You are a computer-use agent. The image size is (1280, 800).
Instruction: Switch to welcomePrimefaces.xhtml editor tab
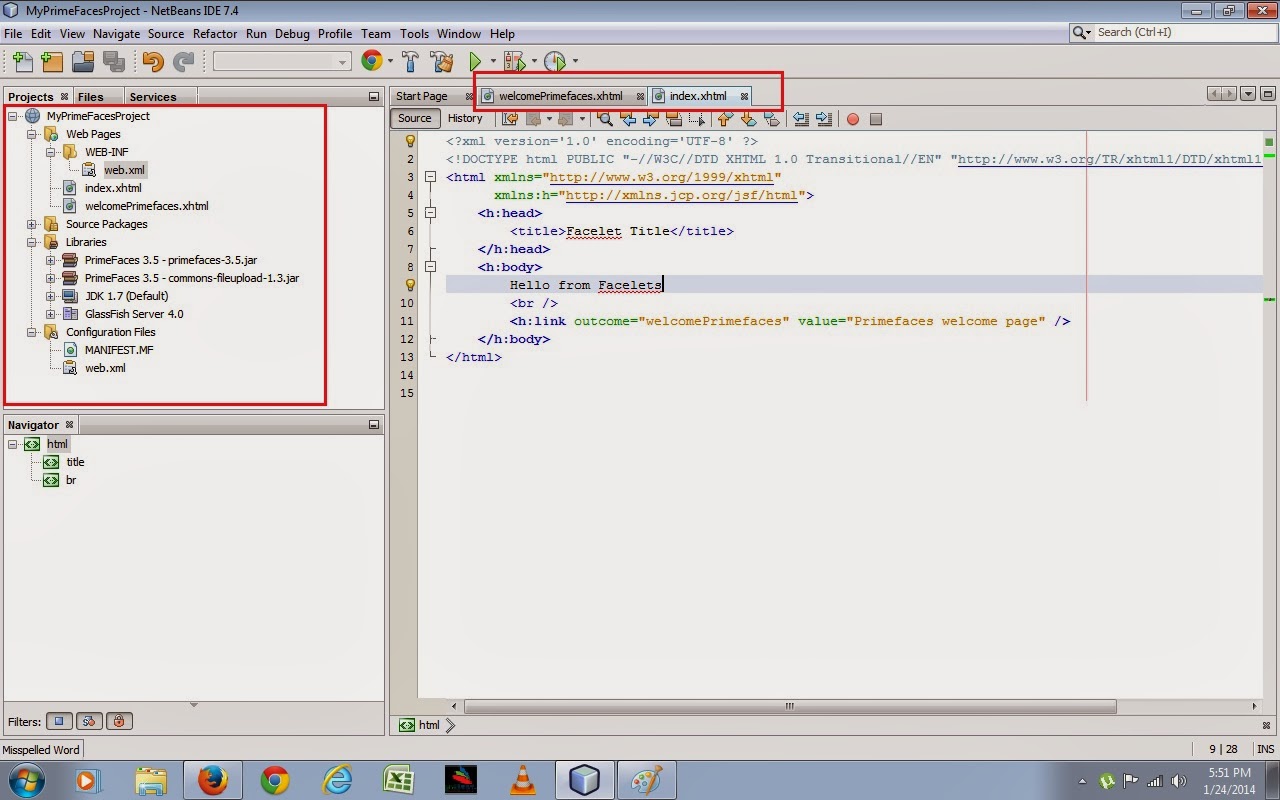tap(560, 96)
